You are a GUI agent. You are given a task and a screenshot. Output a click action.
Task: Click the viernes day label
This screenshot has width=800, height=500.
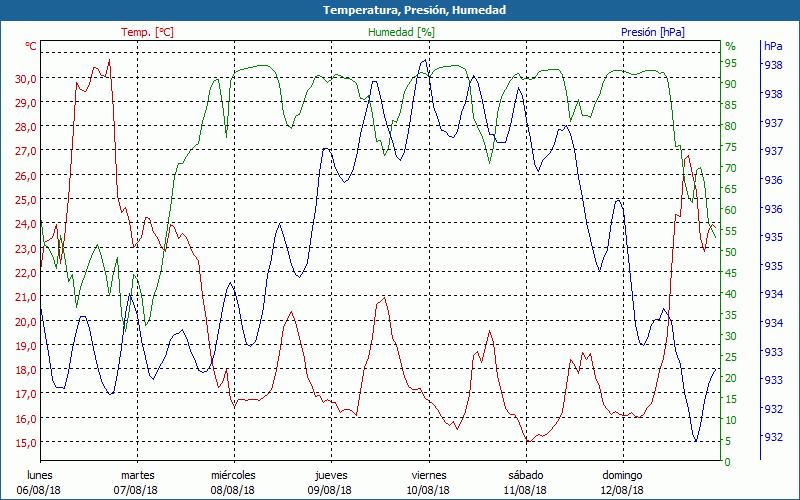(x=429, y=476)
